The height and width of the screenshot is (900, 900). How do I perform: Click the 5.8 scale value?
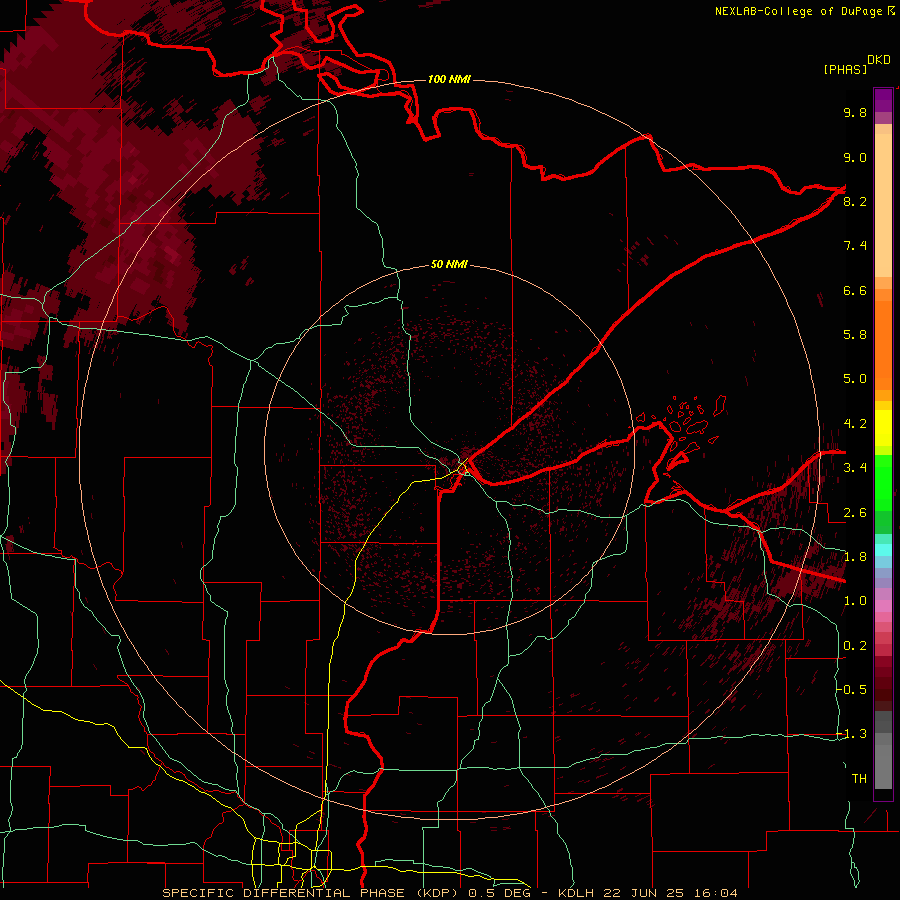pos(855,335)
